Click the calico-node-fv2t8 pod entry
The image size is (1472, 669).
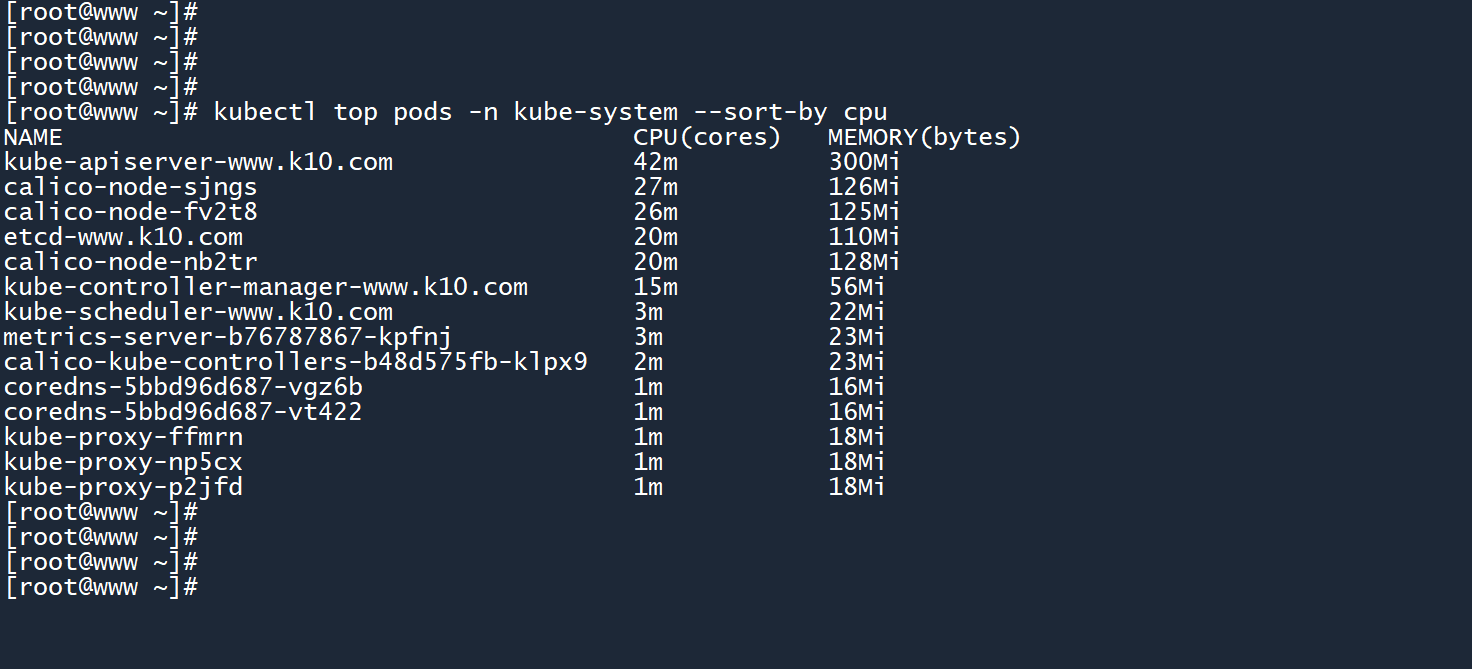click(131, 212)
